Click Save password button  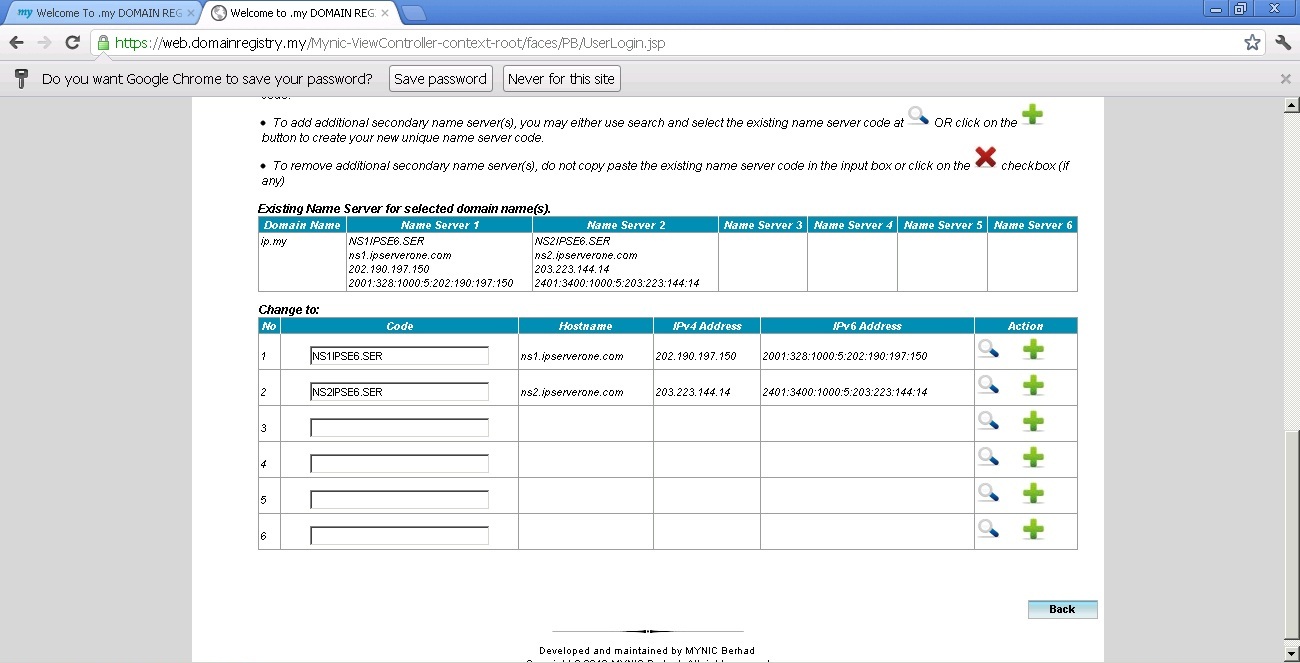[x=440, y=78]
